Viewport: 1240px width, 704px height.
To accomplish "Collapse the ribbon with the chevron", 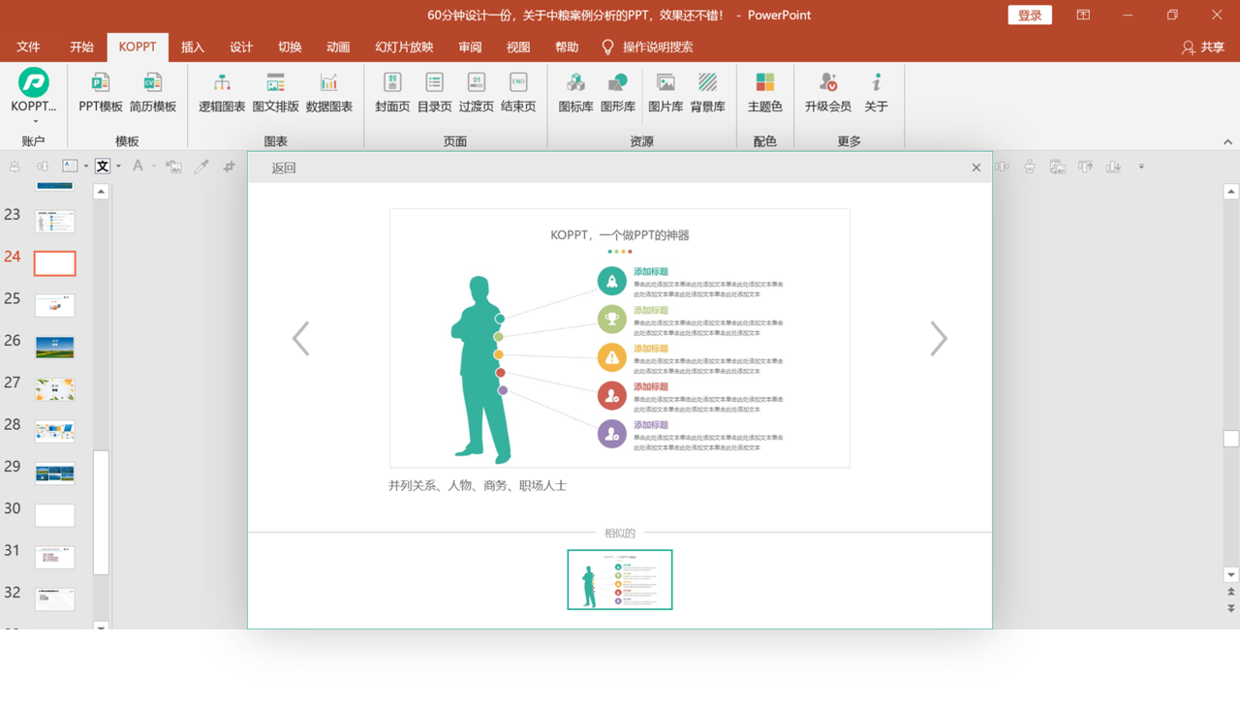I will pos(1228,142).
